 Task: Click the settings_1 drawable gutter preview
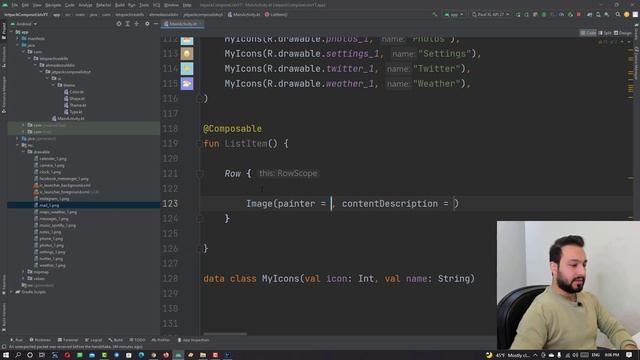point(187,54)
